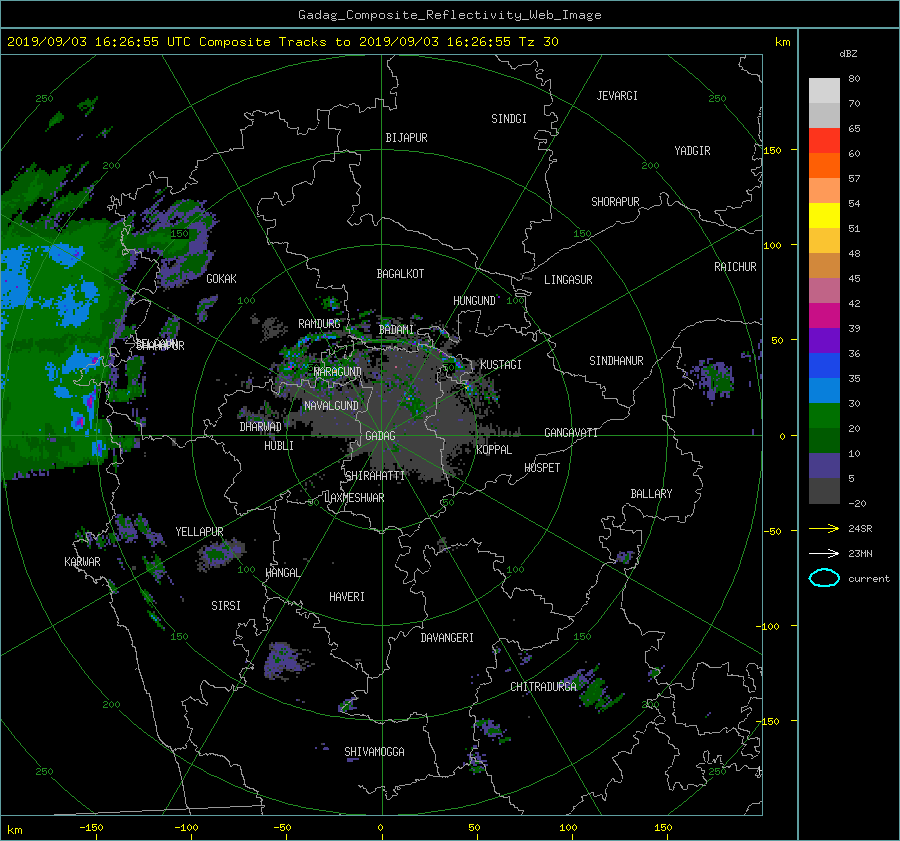
Task: Click the dark green 20 dBZ color swatch
Action: (x=824, y=440)
